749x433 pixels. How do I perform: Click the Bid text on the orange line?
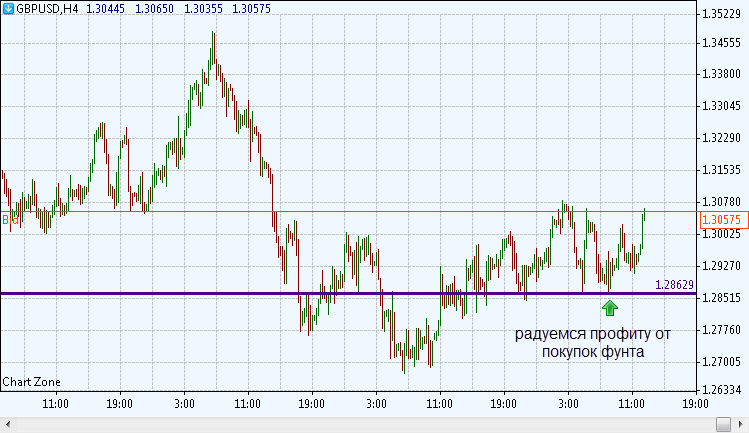(10, 220)
